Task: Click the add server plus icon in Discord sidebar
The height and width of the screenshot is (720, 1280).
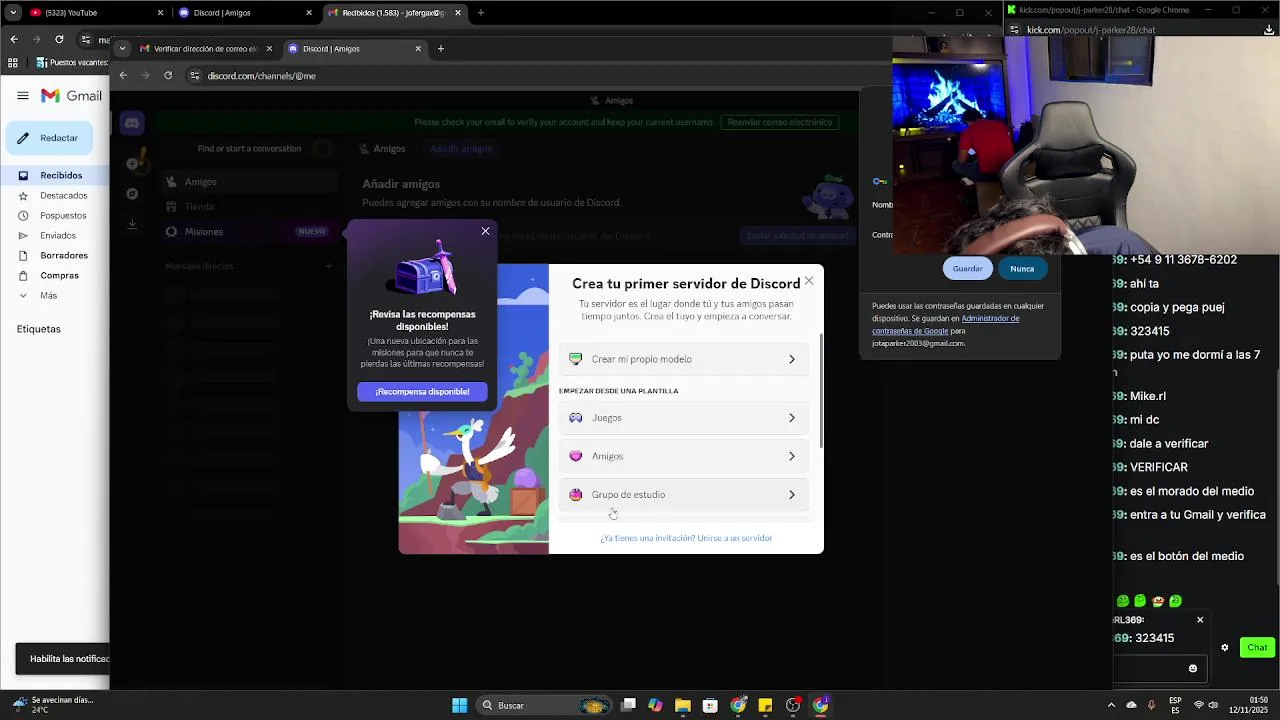Action: pos(132,163)
